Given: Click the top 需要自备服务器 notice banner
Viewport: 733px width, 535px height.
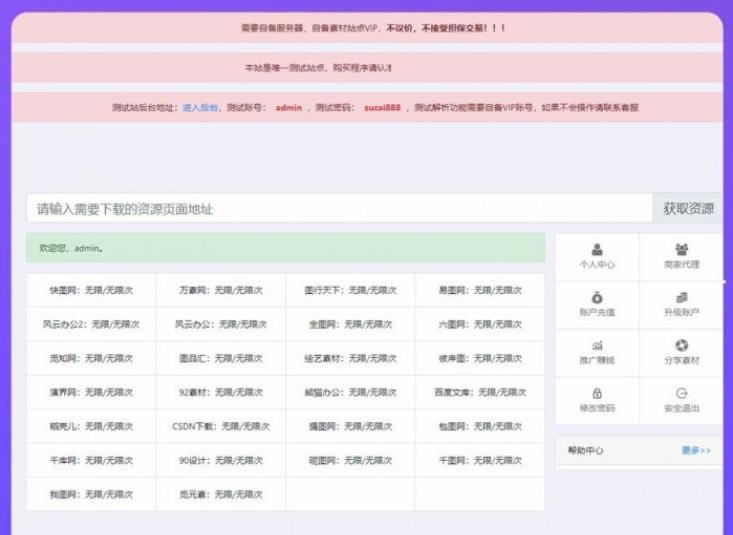Looking at the screenshot, I should pyautogui.click(x=367, y=28).
